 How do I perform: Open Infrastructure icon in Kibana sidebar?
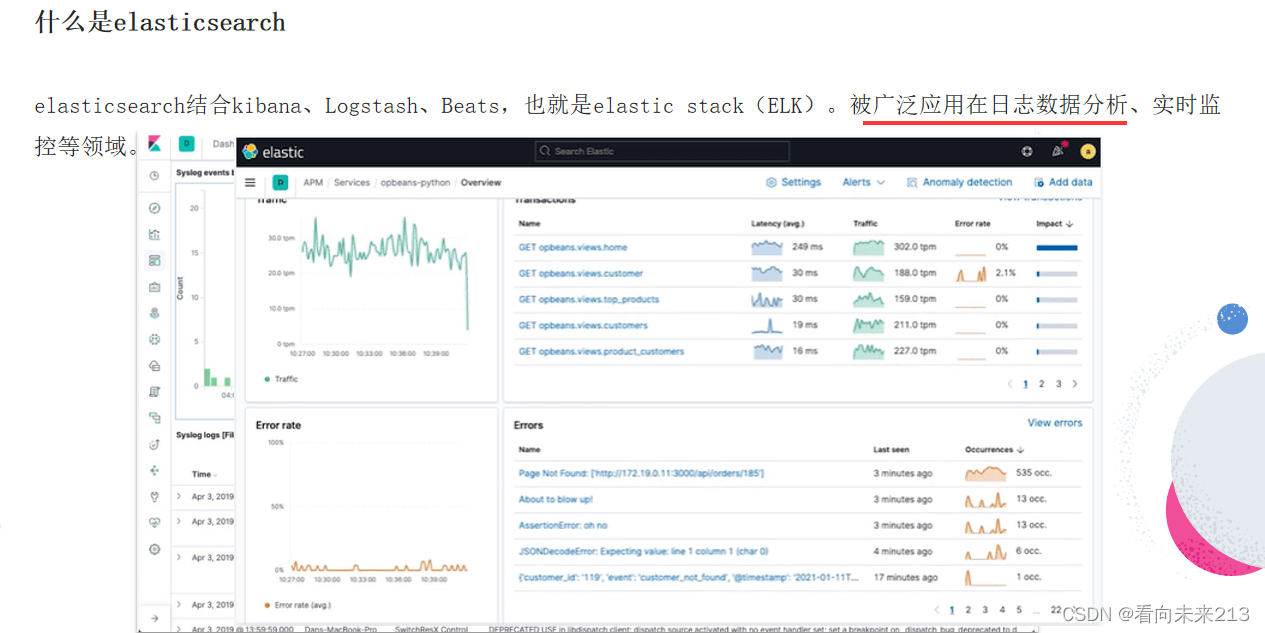pyautogui.click(x=154, y=366)
